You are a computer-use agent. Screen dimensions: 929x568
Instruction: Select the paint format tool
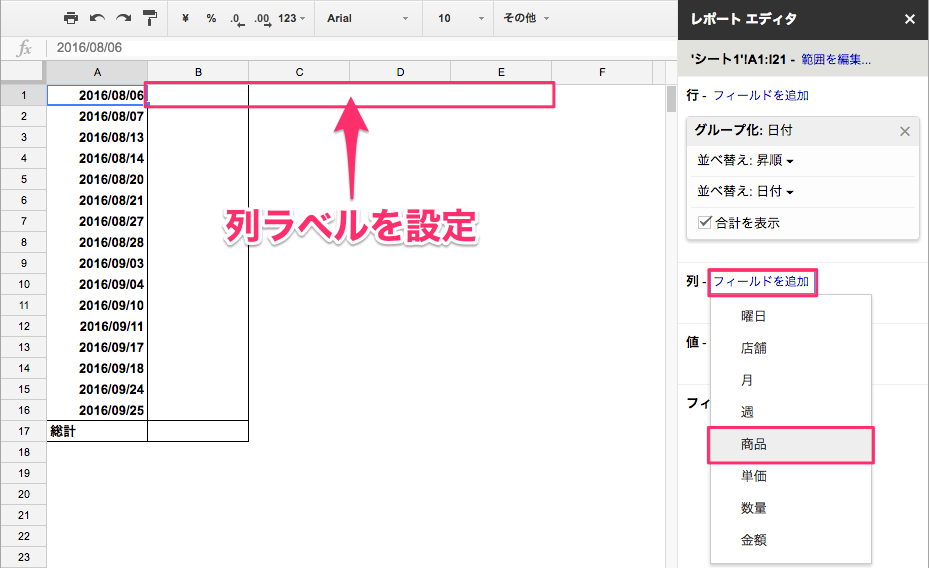[x=150, y=18]
